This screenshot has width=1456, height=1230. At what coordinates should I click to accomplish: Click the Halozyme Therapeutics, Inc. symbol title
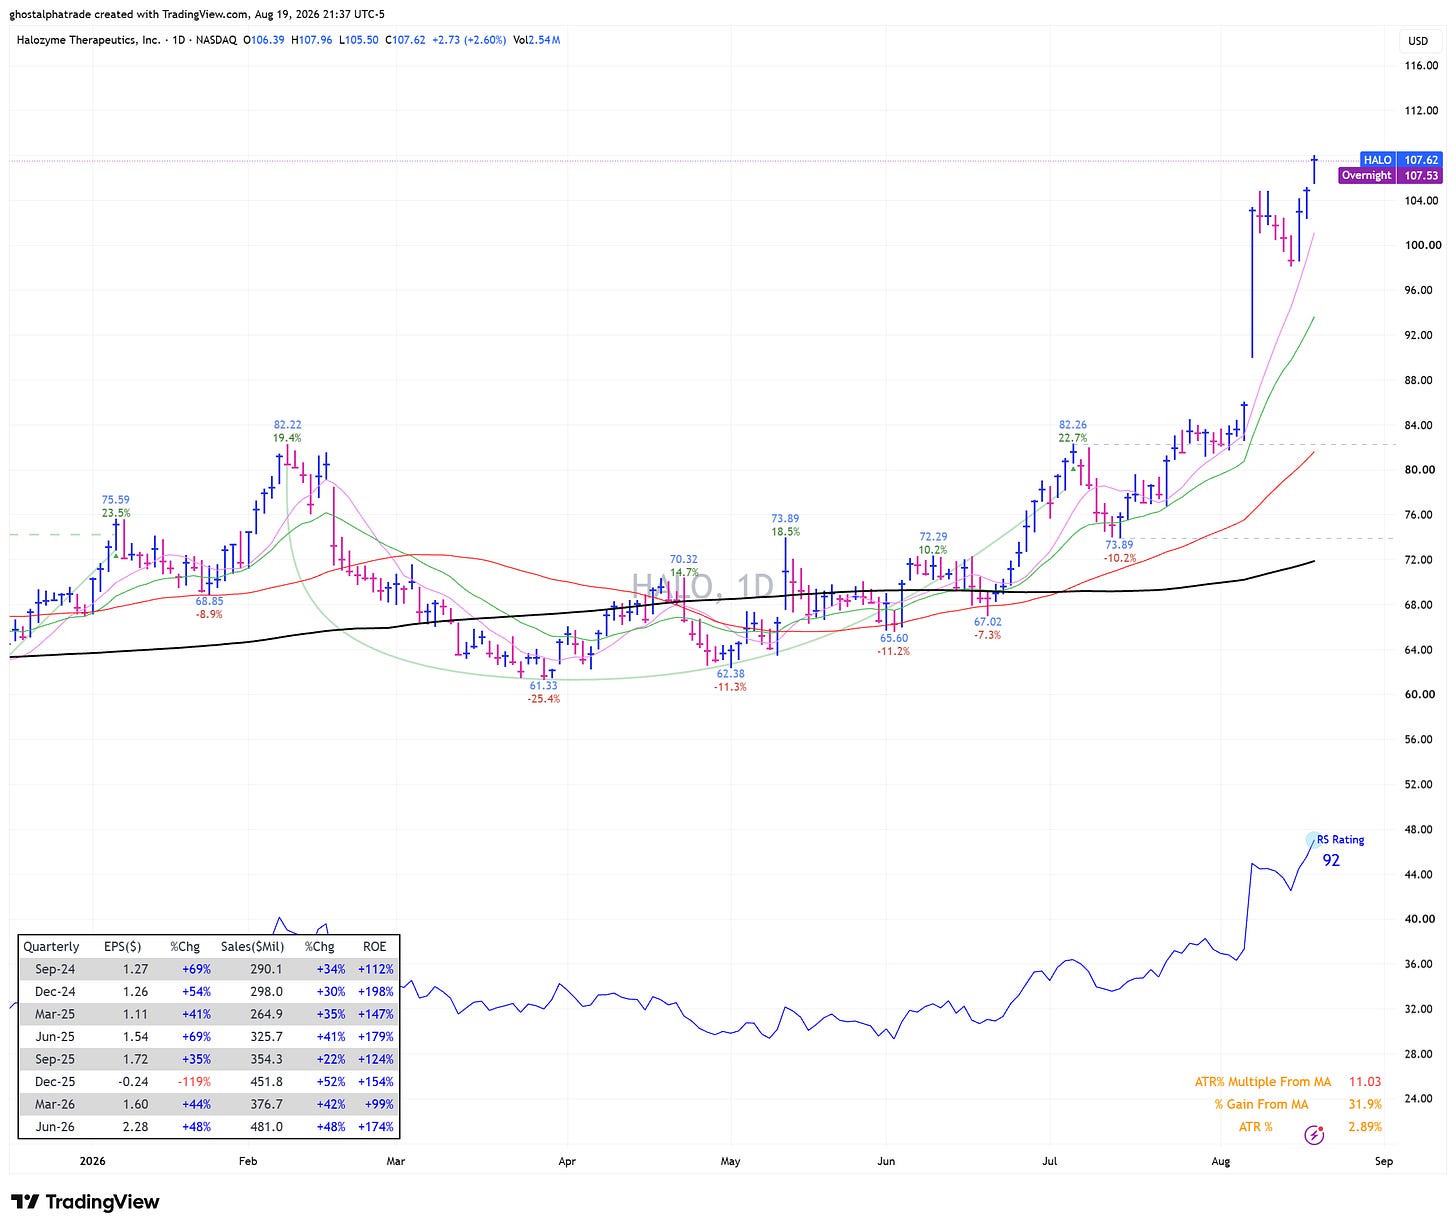pos(88,40)
